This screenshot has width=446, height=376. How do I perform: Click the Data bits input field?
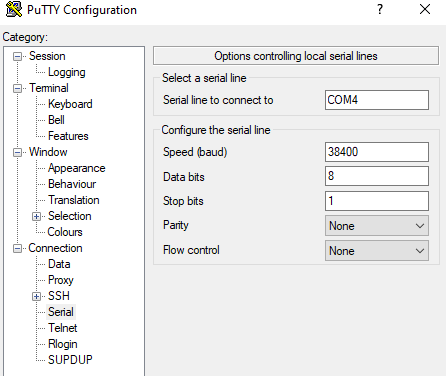click(377, 176)
